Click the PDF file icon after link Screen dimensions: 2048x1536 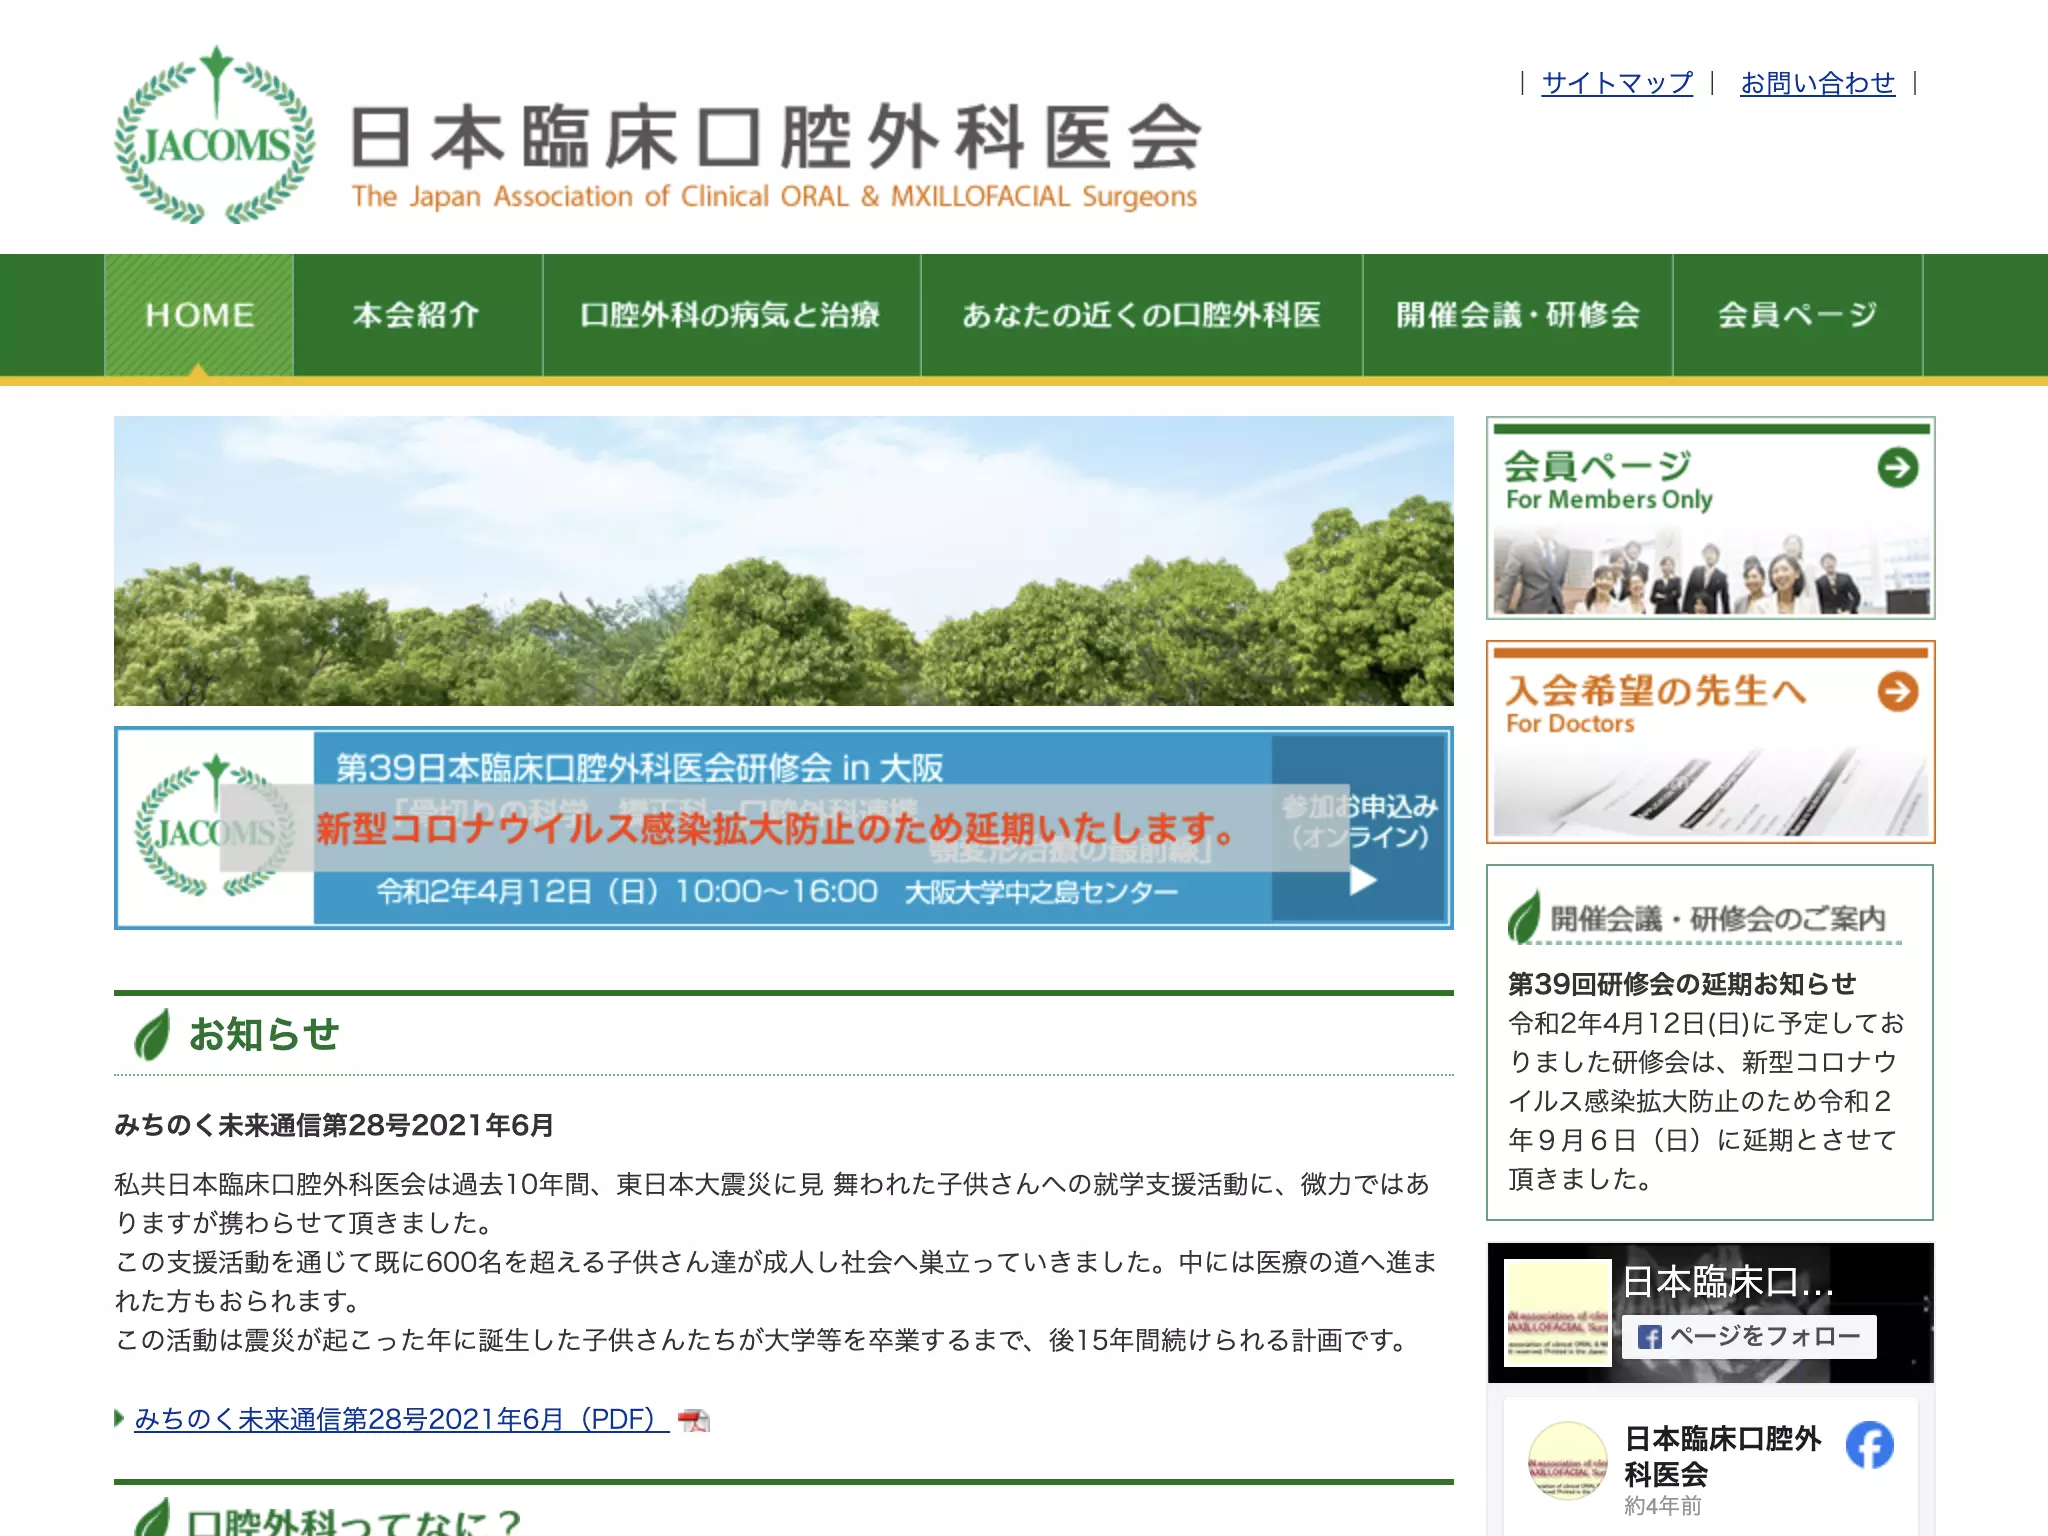click(693, 1420)
